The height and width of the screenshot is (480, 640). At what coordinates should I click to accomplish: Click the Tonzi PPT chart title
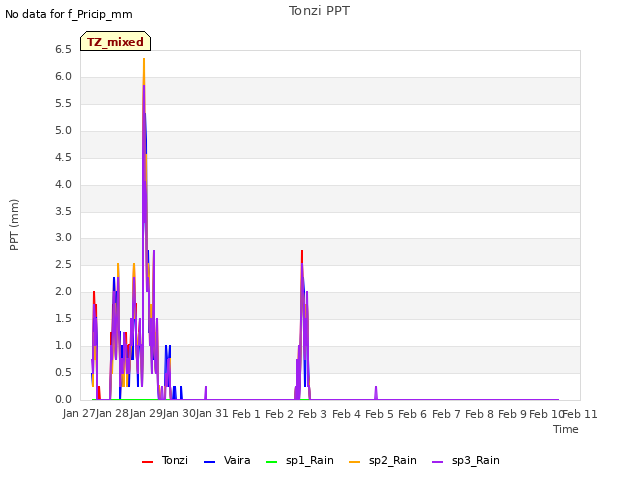pyautogui.click(x=319, y=11)
